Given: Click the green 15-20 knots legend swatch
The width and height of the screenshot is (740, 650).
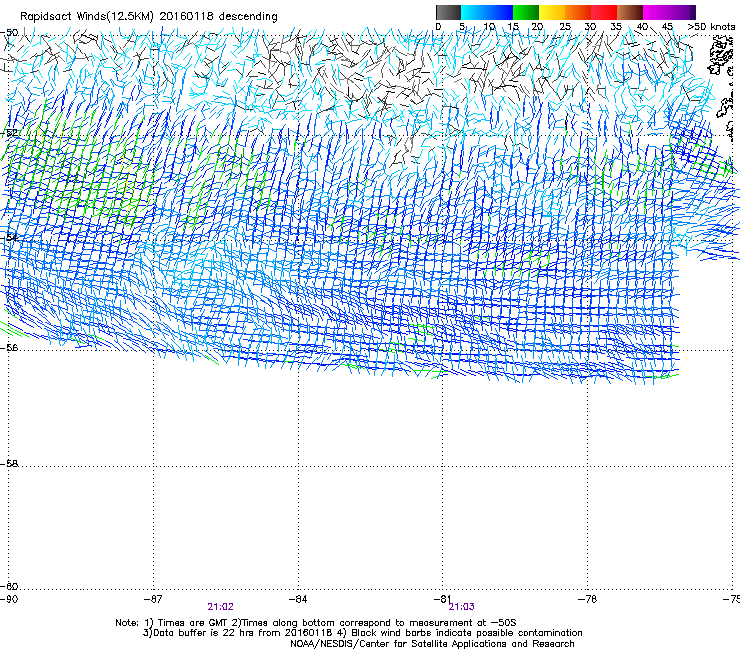Looking at the screenshot, I should click(x=526, y=12).
